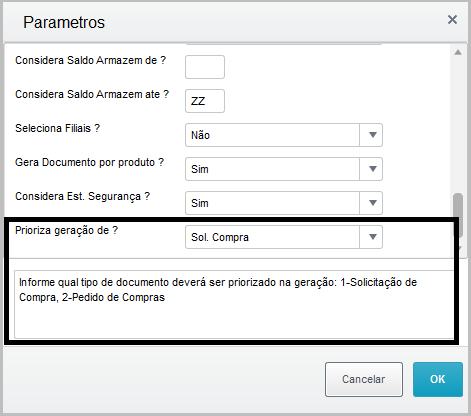This screenshot has width=471, height=416.
Task: Confirm parameters with the OK button
Action: pos(438,379)
